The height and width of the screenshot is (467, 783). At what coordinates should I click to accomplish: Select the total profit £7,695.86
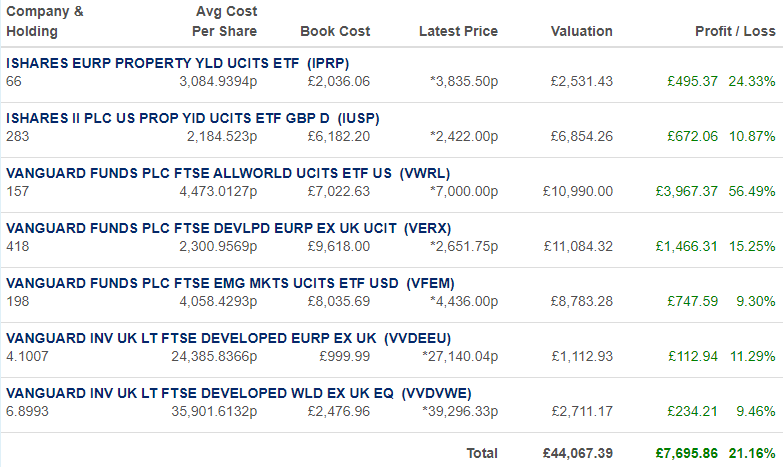click(687, 454)
